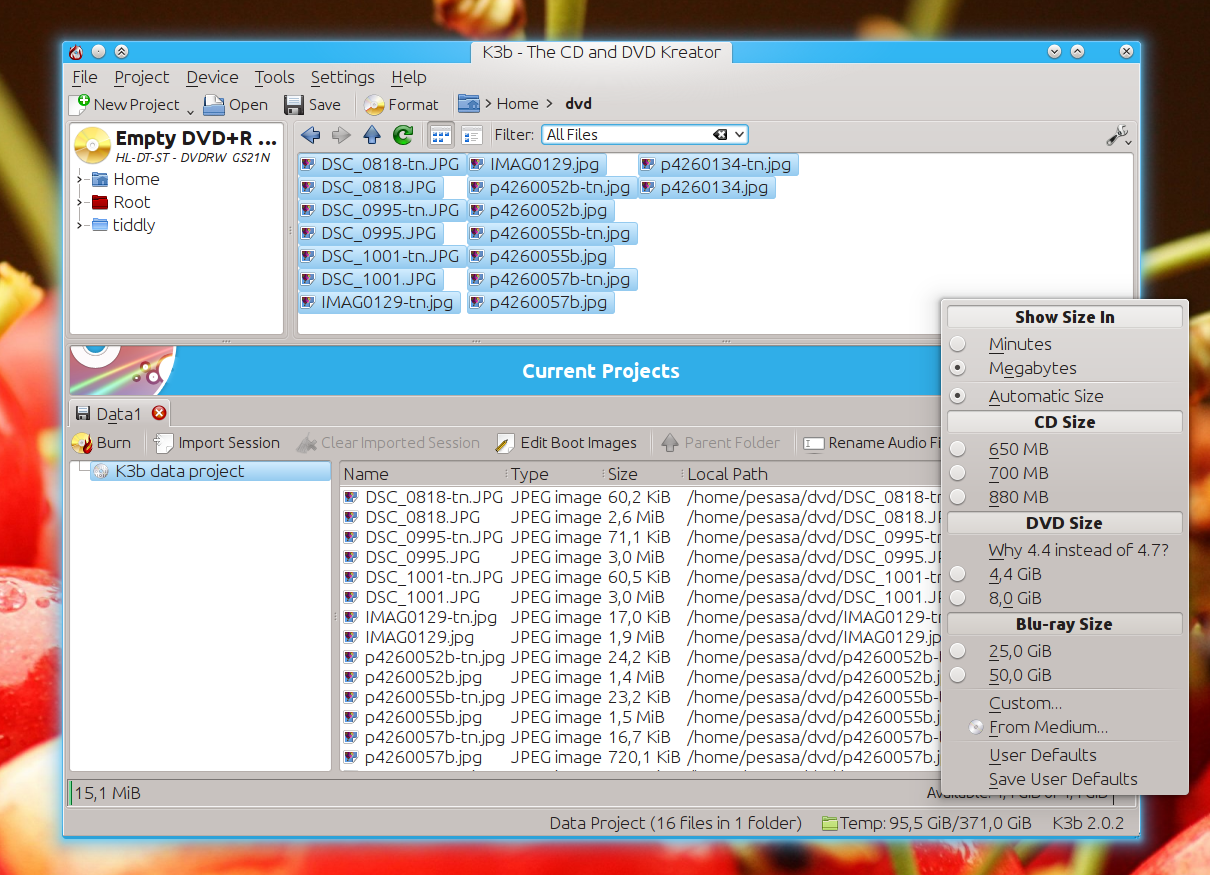Open the Settings menu
The image size is (1210, 875).
tap(342, 77)
